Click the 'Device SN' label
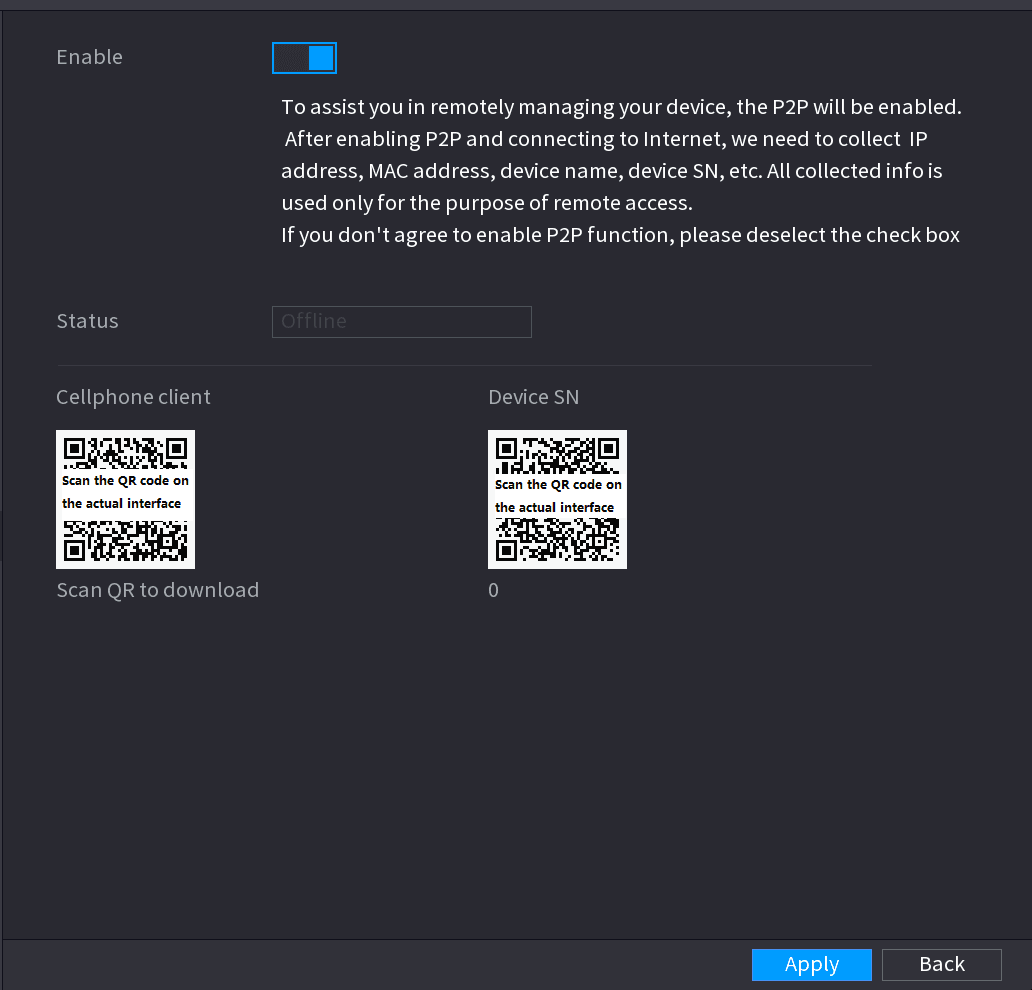This screenshot has height=990, width=1032. point(533,397)
